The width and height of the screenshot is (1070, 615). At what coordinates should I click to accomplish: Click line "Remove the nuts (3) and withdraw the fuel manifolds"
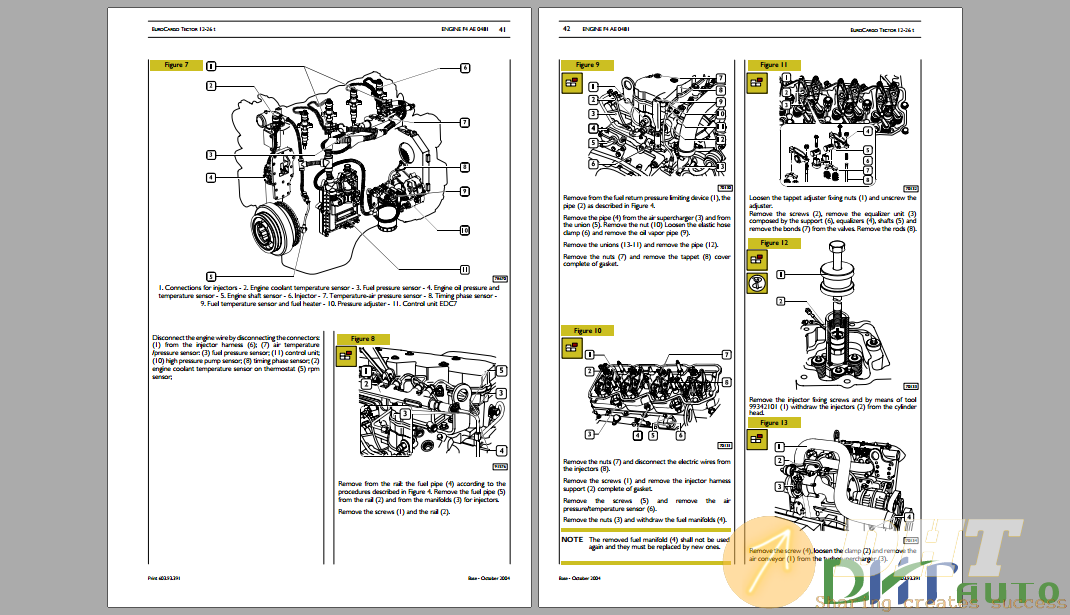(644, 520)
